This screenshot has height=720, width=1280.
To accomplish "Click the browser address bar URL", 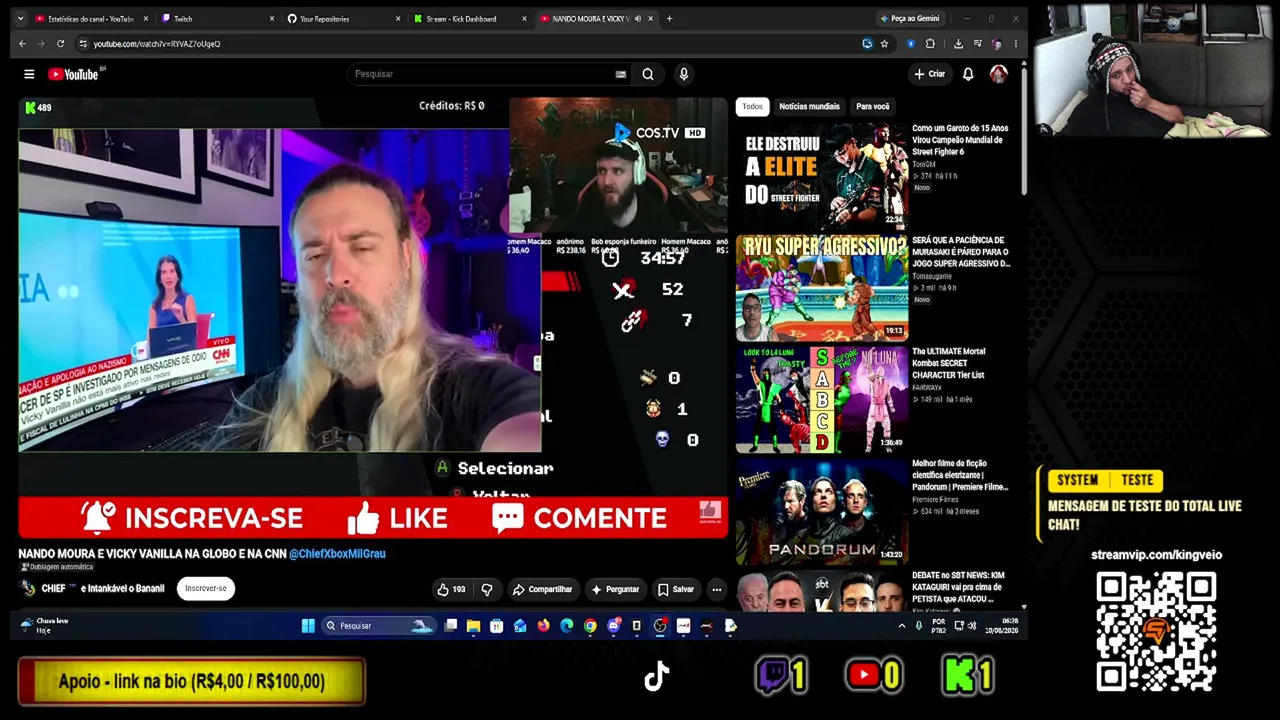I will (156, 44).
